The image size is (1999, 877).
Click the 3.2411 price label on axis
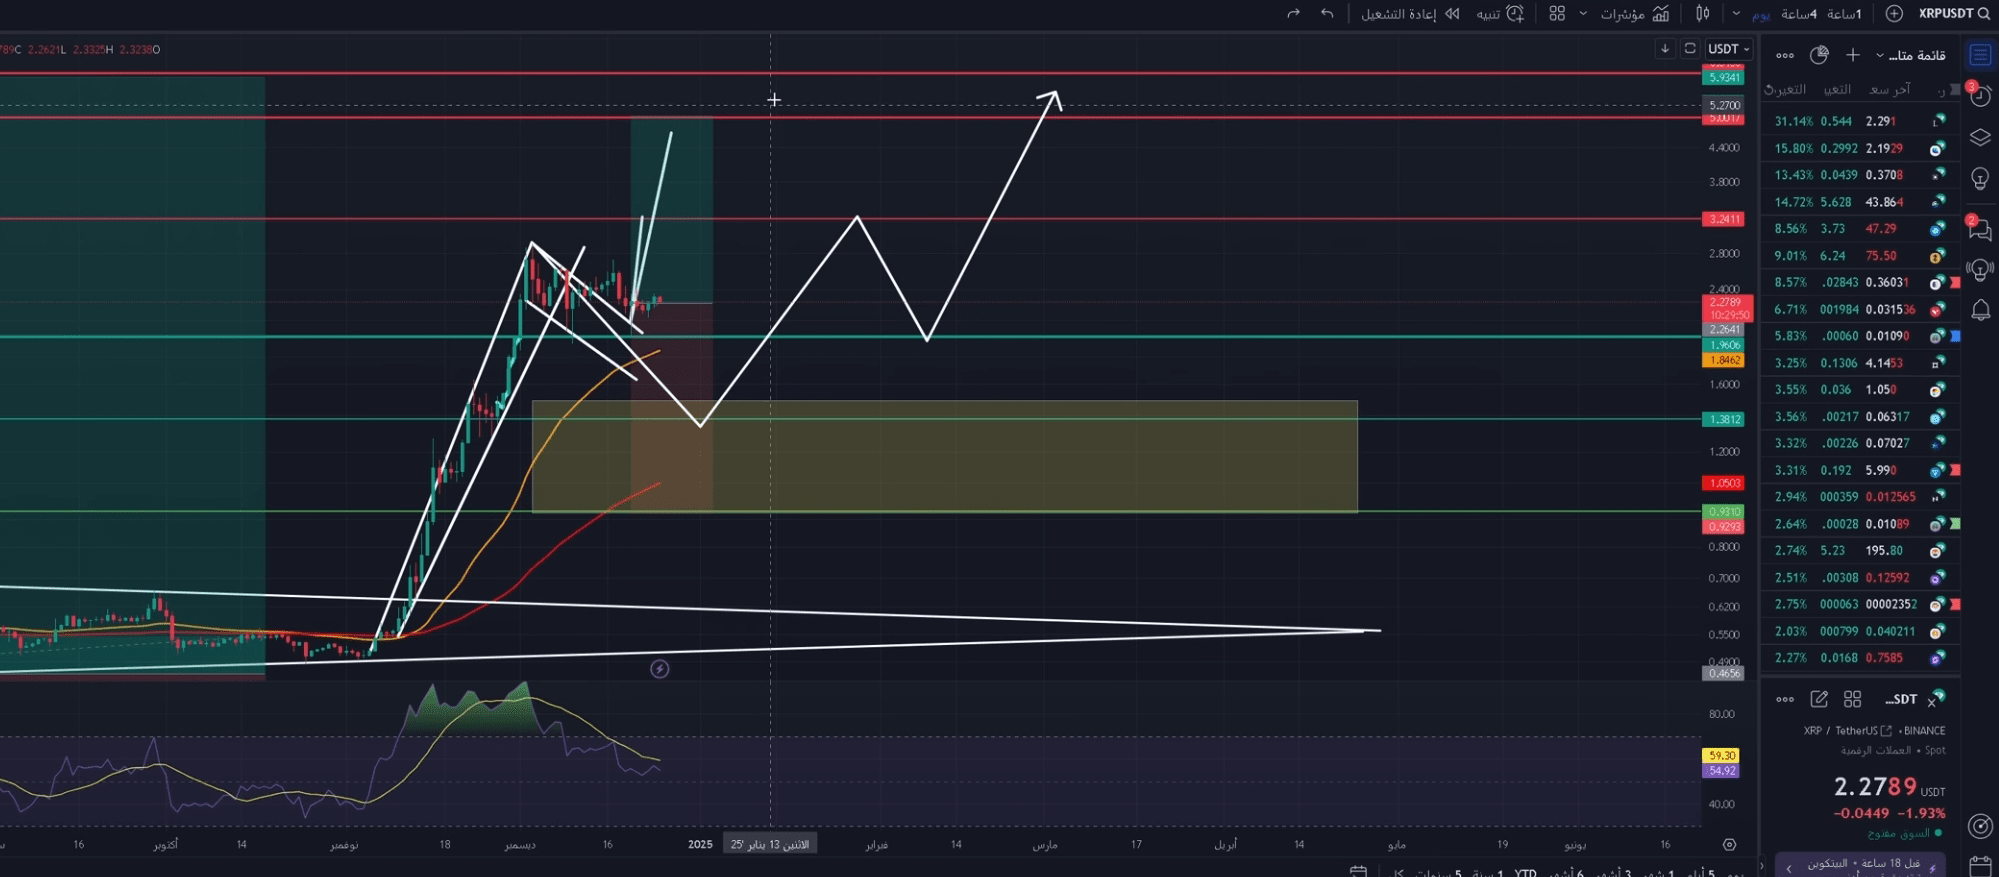[x=1725, y=219]
